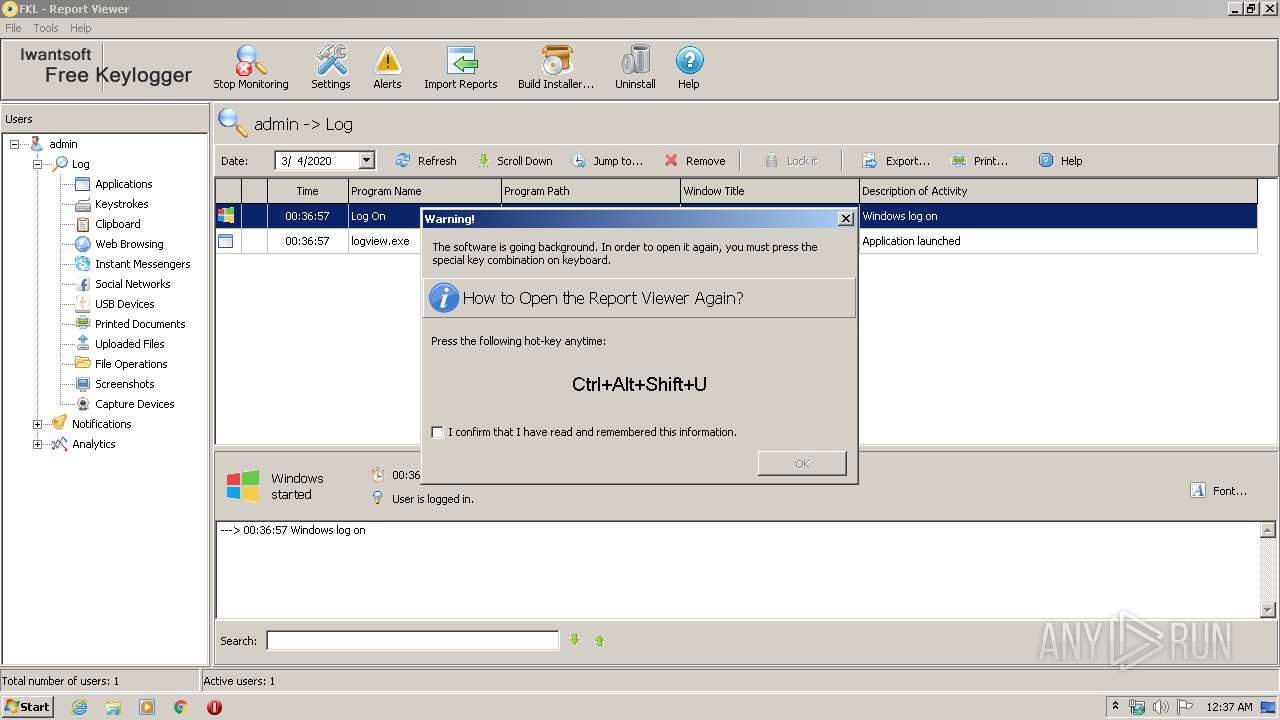Collapse the admin tree node
The height and width of the screenshot is (720, 1280).
15,144
